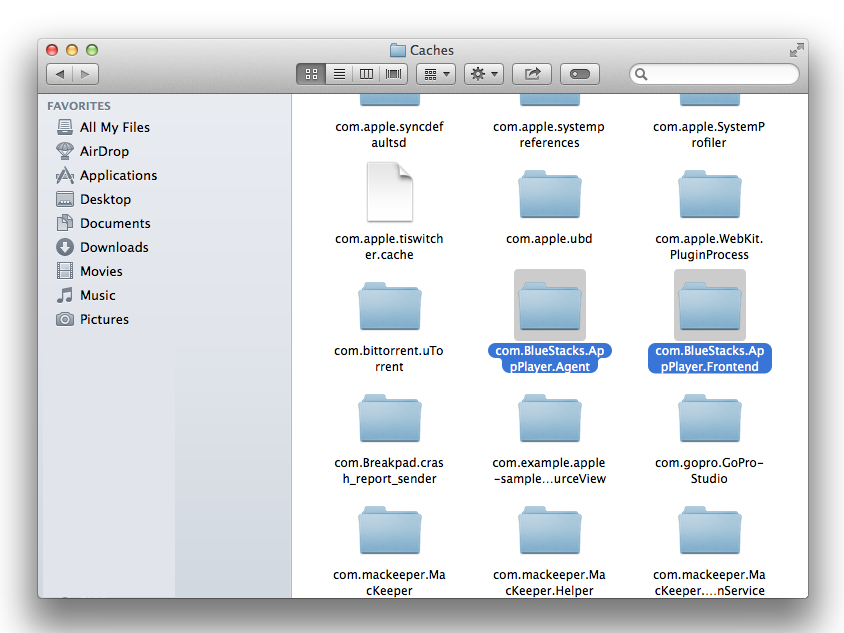Click the com.BlueStacks.AppPlayer.Frontend name label
This screenshot has width=844, height=633.
pos(709,358)
